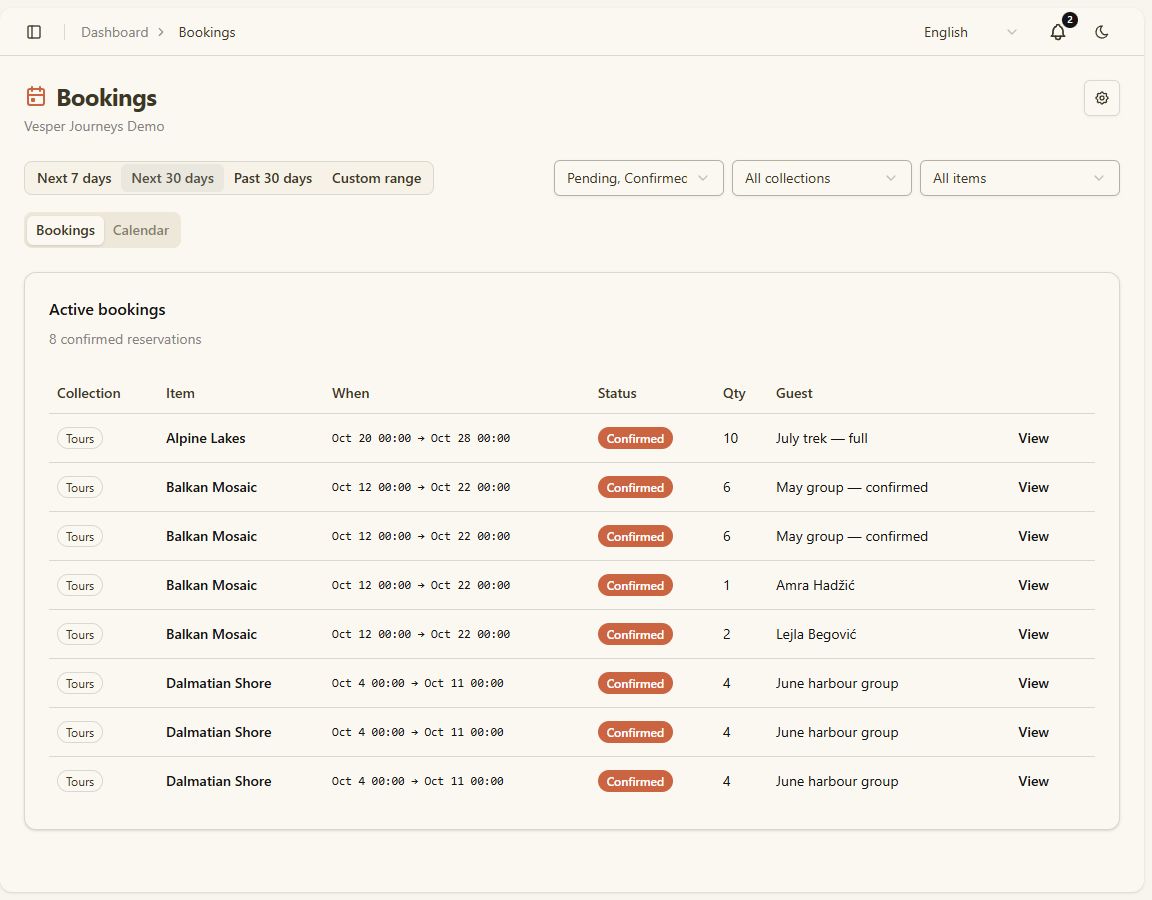Click the Guest column header
This screenshot has width=1152, height=900.
point(794,393)
